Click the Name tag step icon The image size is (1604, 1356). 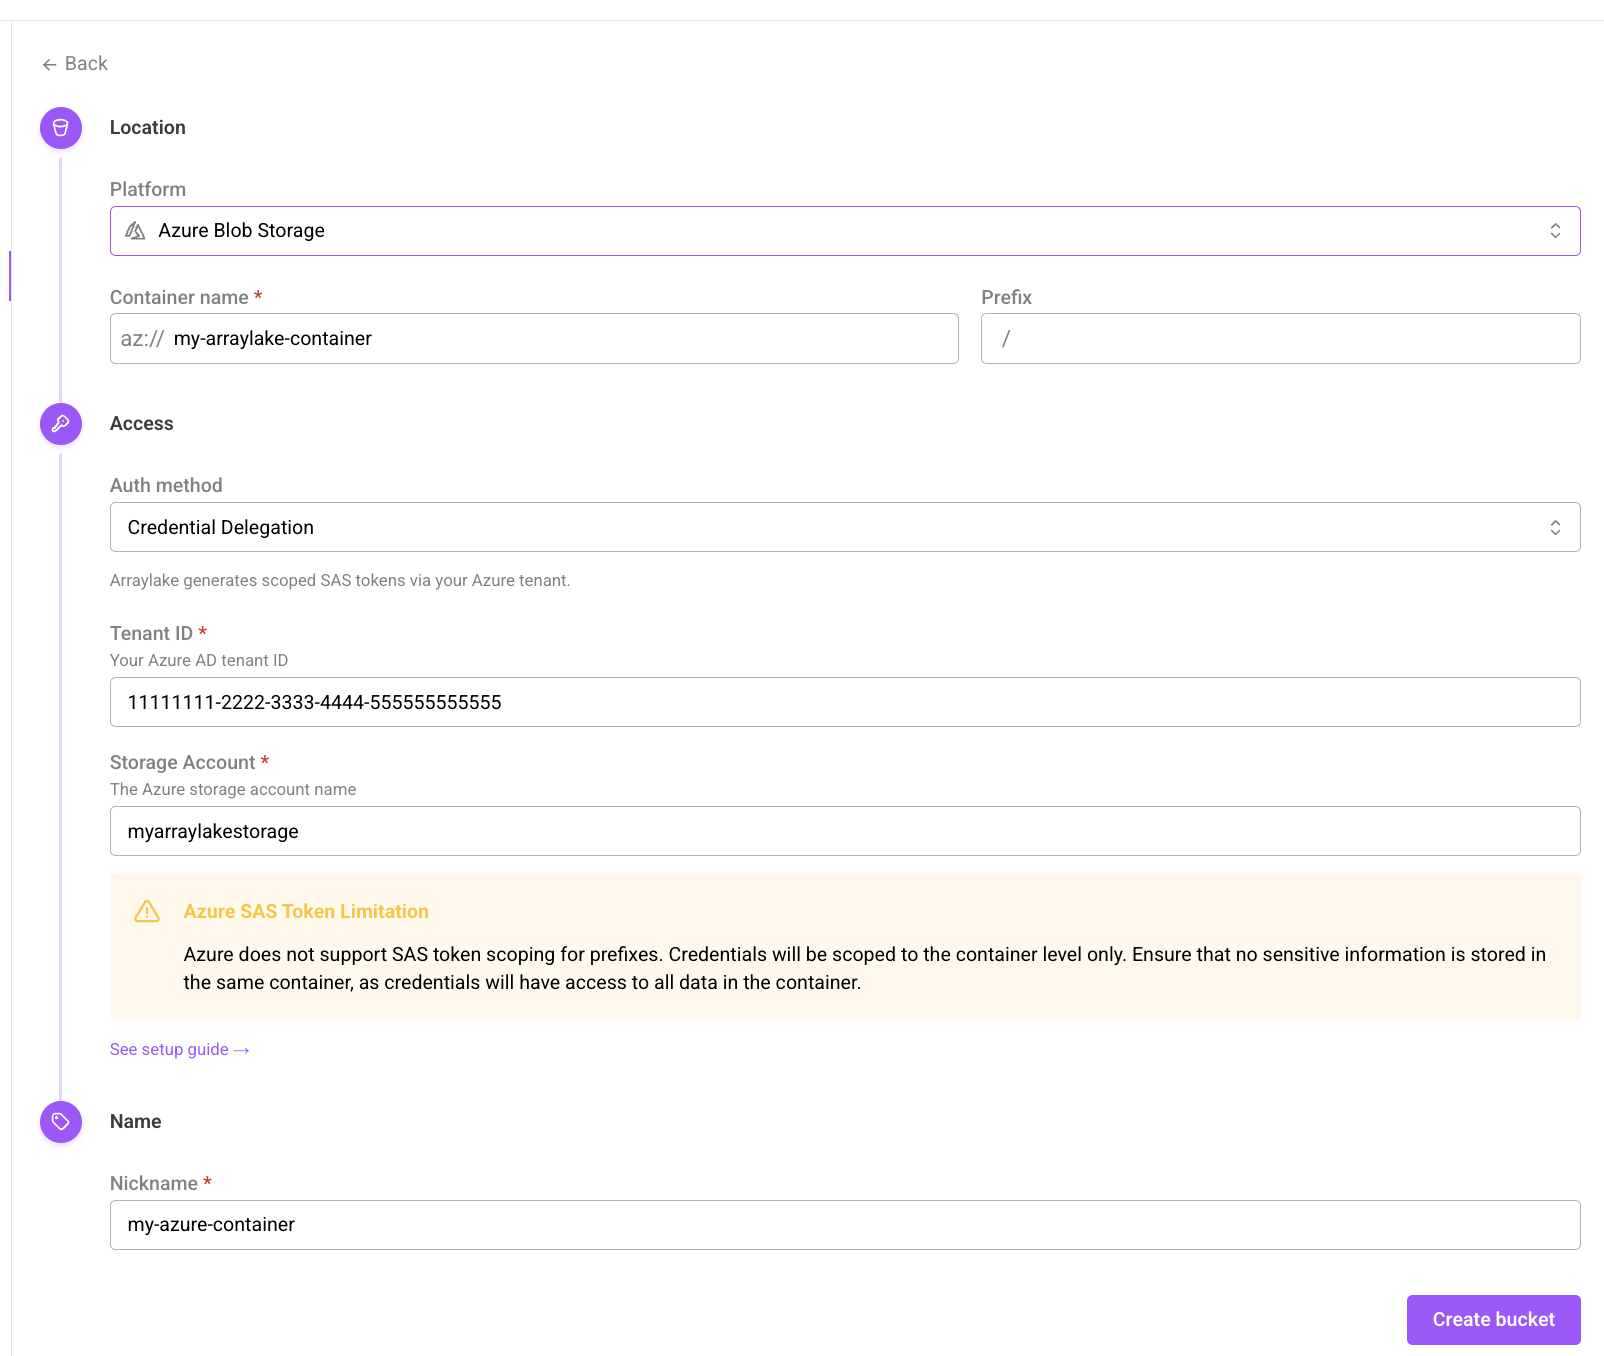tap(61, 1122)
